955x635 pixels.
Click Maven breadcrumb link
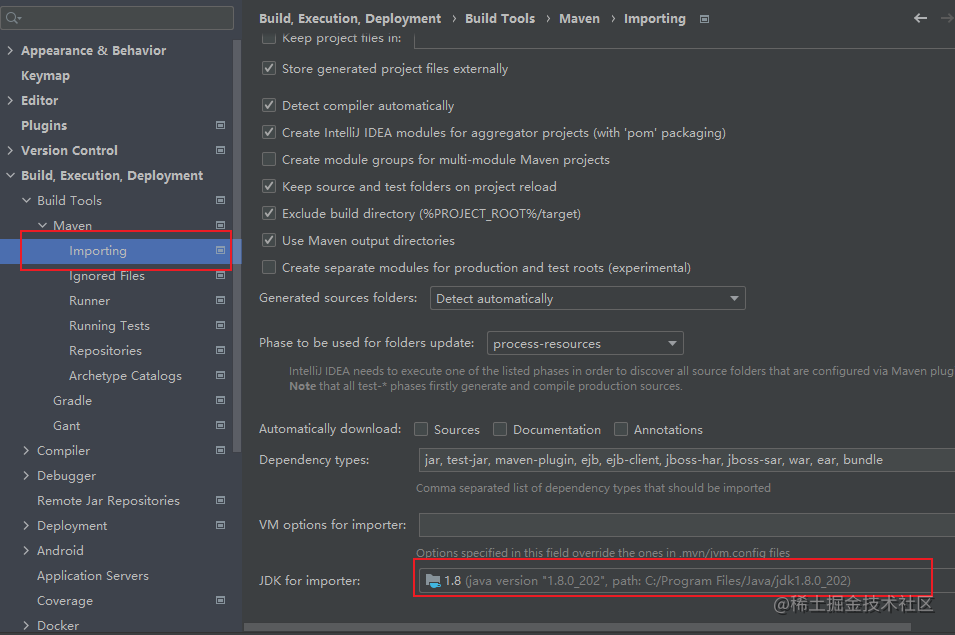[579, 19]
